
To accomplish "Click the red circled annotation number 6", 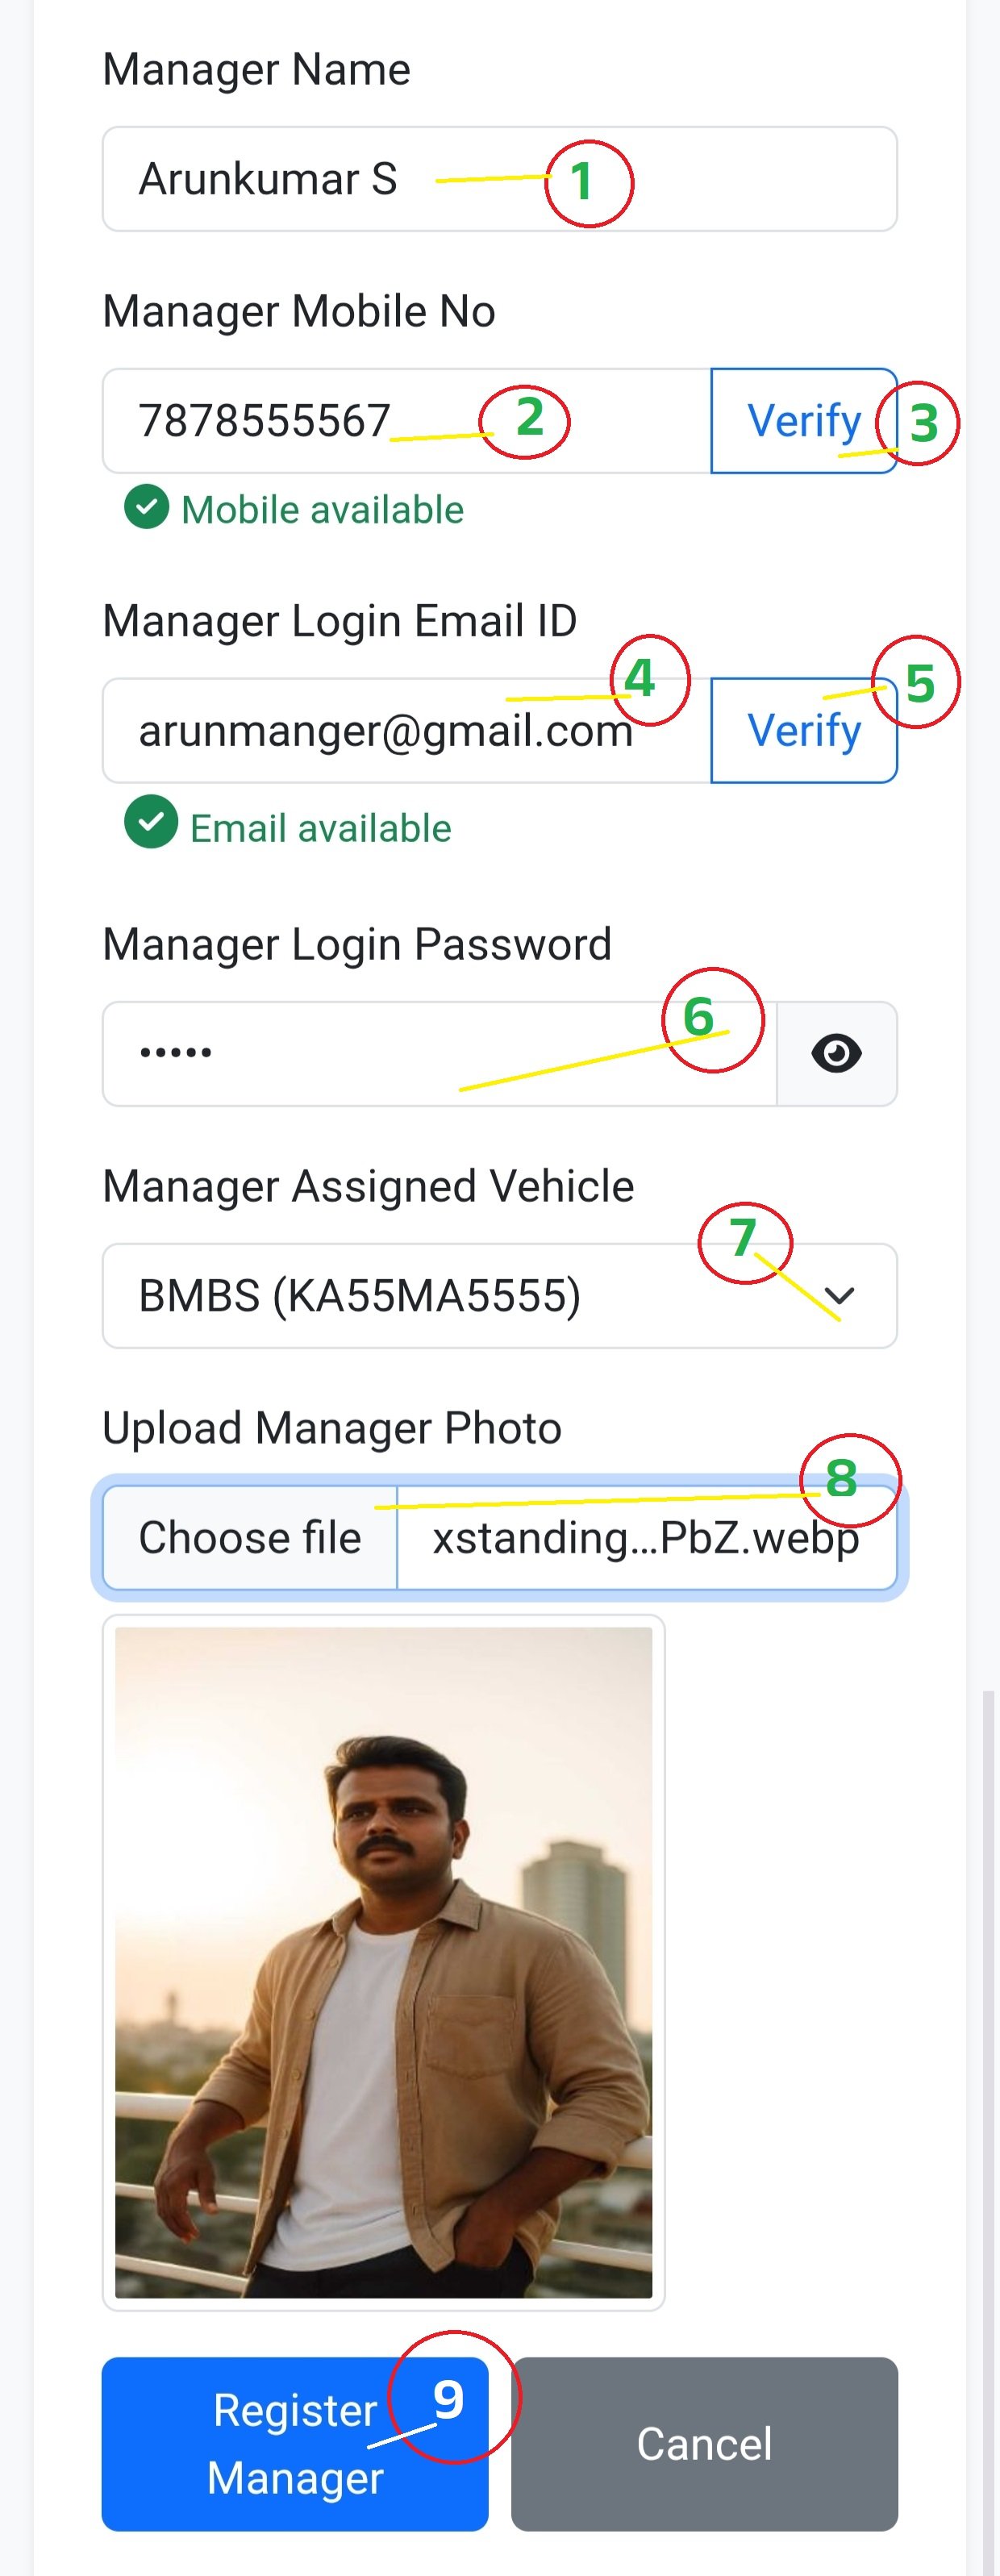I will pos(712,1019).
